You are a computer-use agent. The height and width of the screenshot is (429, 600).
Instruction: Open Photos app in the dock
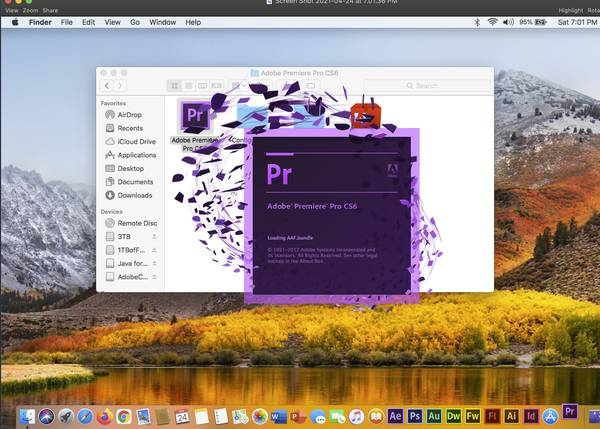click(260, 416)
